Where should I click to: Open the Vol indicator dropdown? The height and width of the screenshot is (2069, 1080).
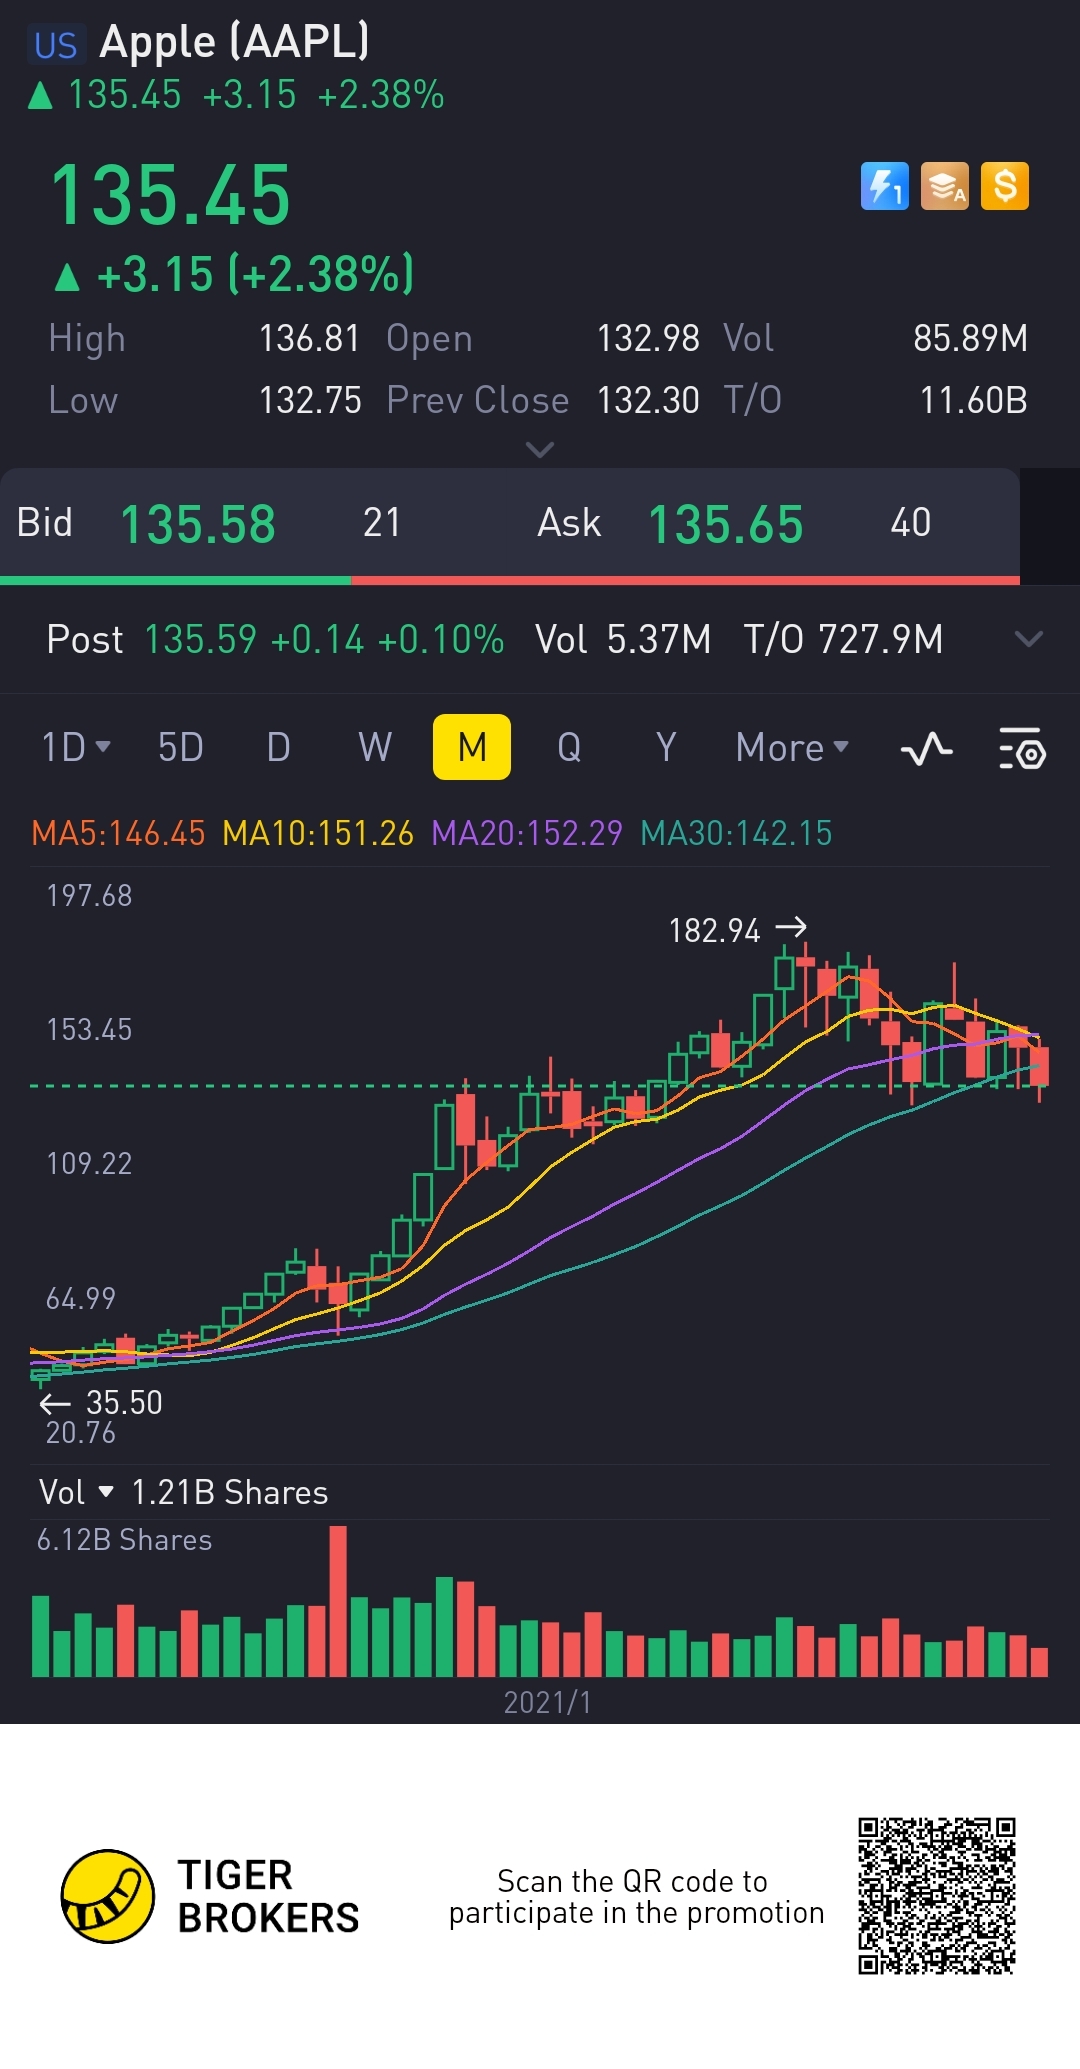(76, 1492)
